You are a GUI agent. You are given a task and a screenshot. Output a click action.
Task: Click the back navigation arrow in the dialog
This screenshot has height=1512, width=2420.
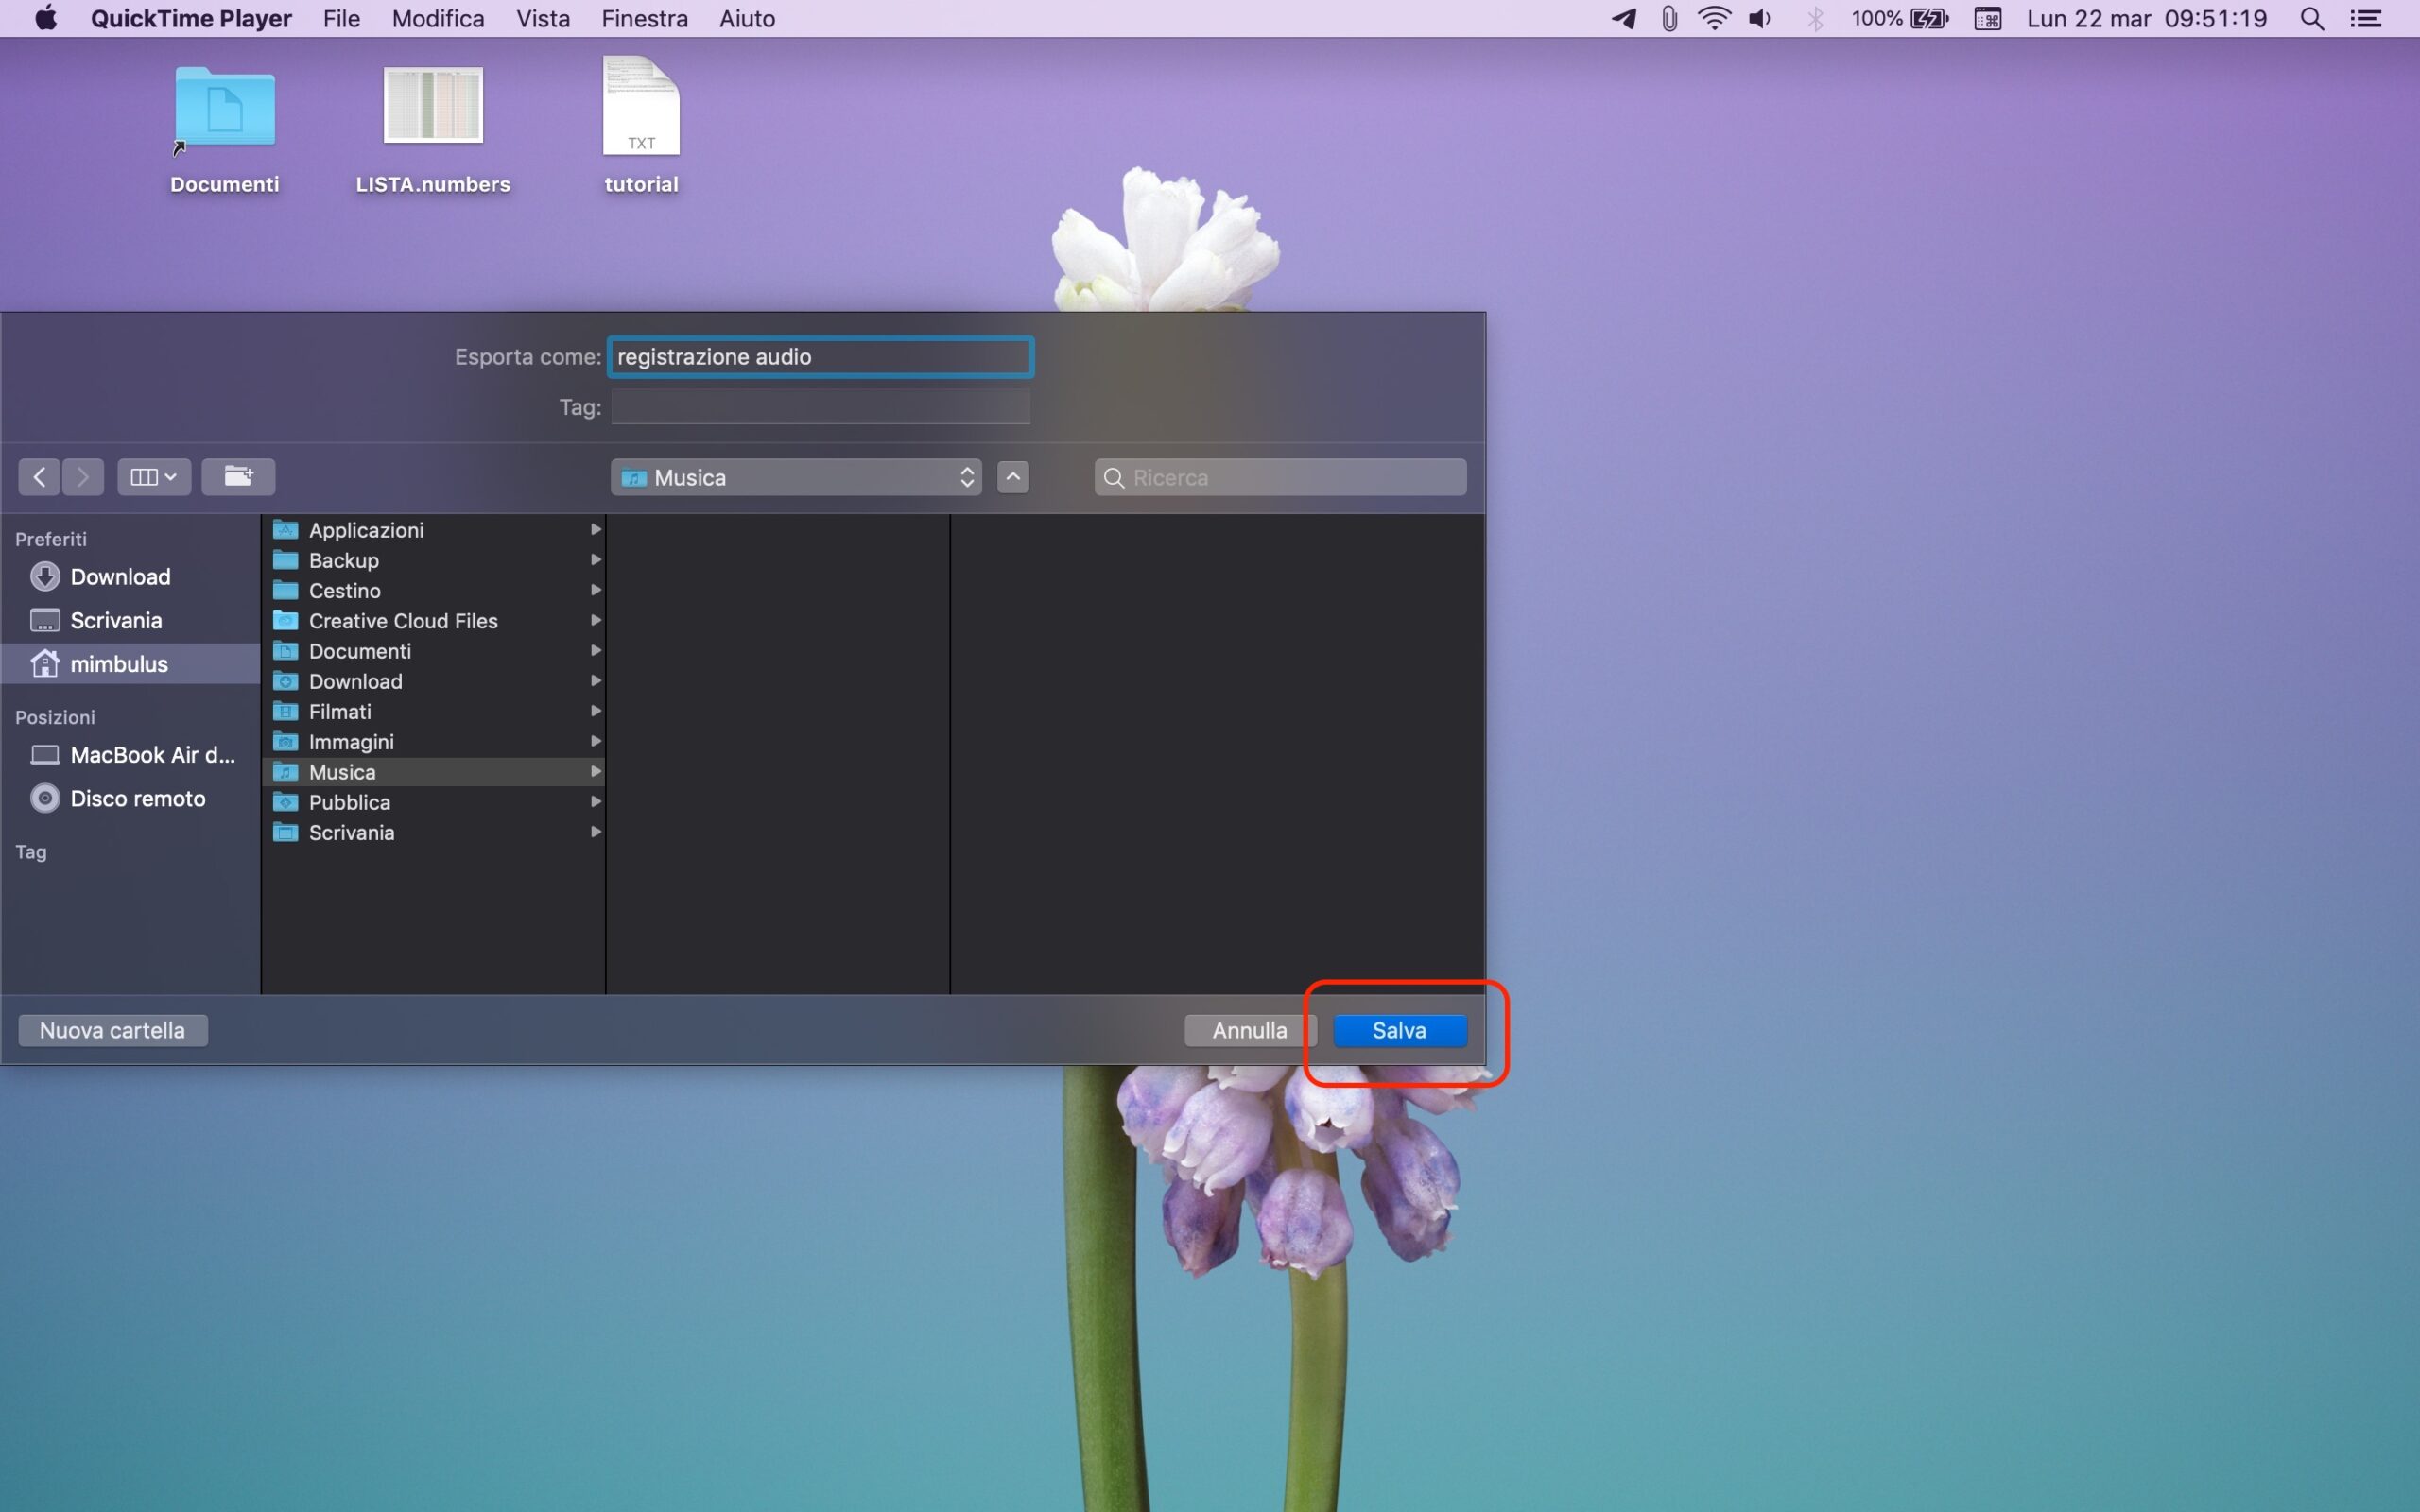point(39,477)
